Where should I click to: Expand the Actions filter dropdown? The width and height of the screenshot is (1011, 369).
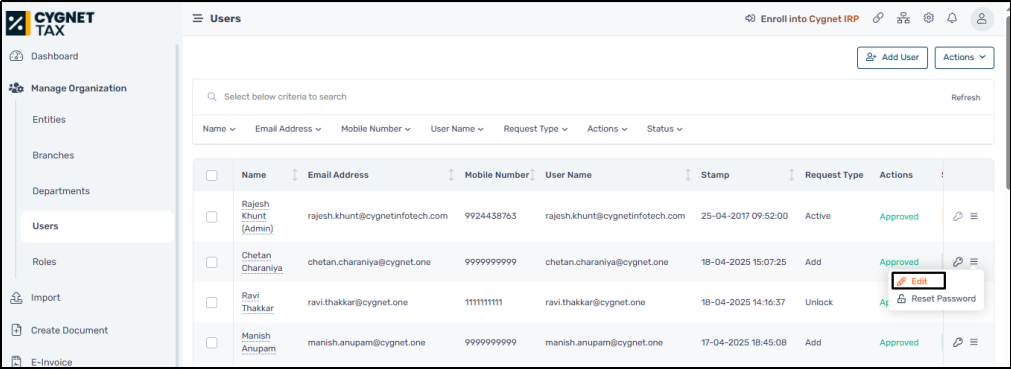607,129
